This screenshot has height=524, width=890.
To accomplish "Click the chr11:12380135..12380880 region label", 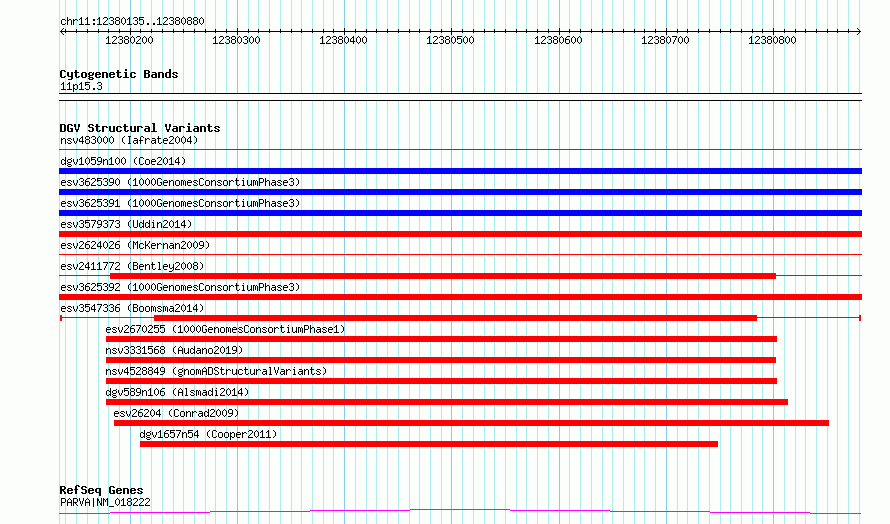I will point(132,21).
